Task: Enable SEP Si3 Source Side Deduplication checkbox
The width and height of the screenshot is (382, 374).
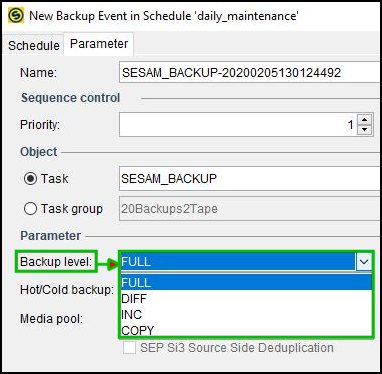Action: [130, 348]
